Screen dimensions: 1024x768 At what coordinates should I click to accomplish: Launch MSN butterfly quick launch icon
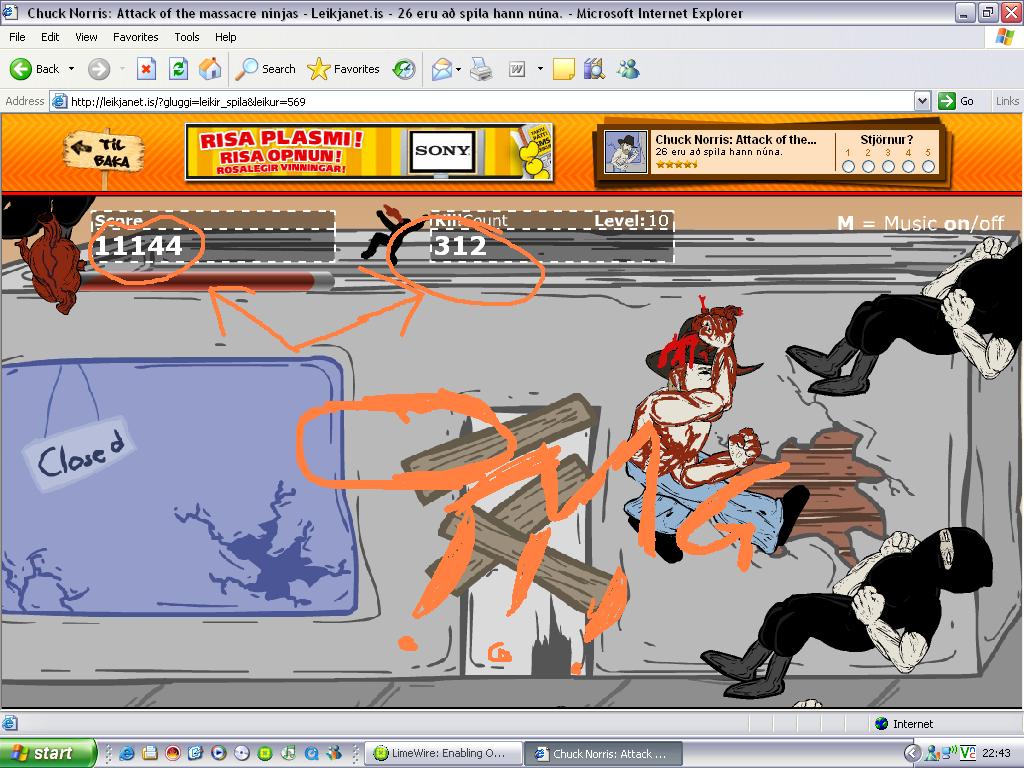(x=334, y=753)
